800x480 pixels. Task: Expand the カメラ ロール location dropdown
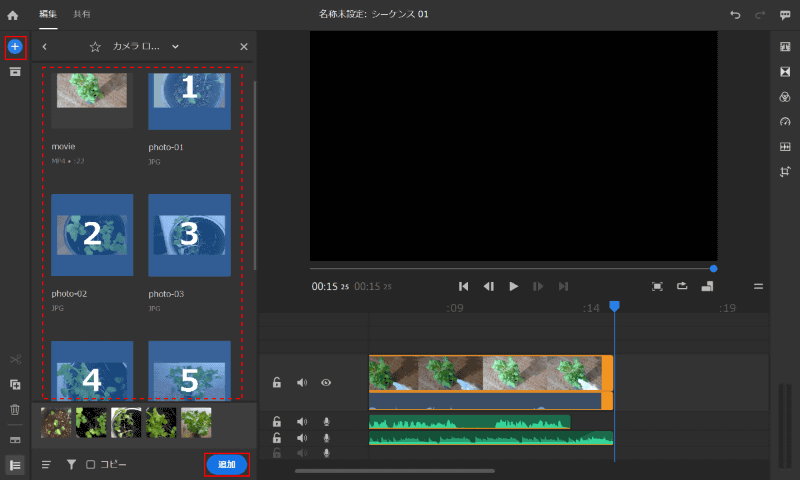point(176,46)
